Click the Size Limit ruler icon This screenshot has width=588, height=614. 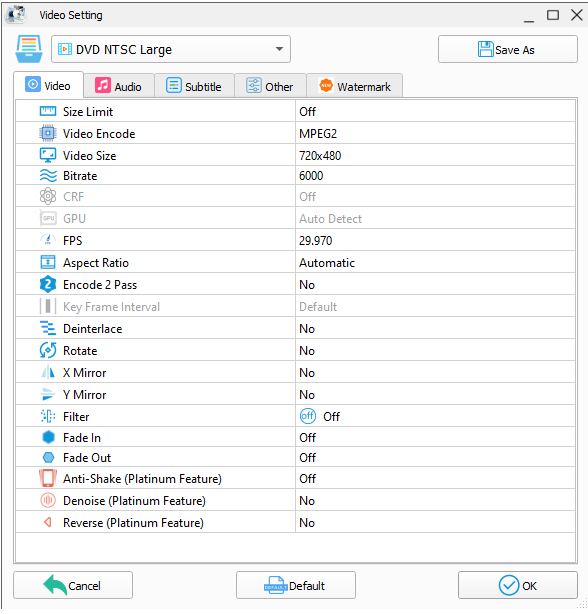pos(48,112)
